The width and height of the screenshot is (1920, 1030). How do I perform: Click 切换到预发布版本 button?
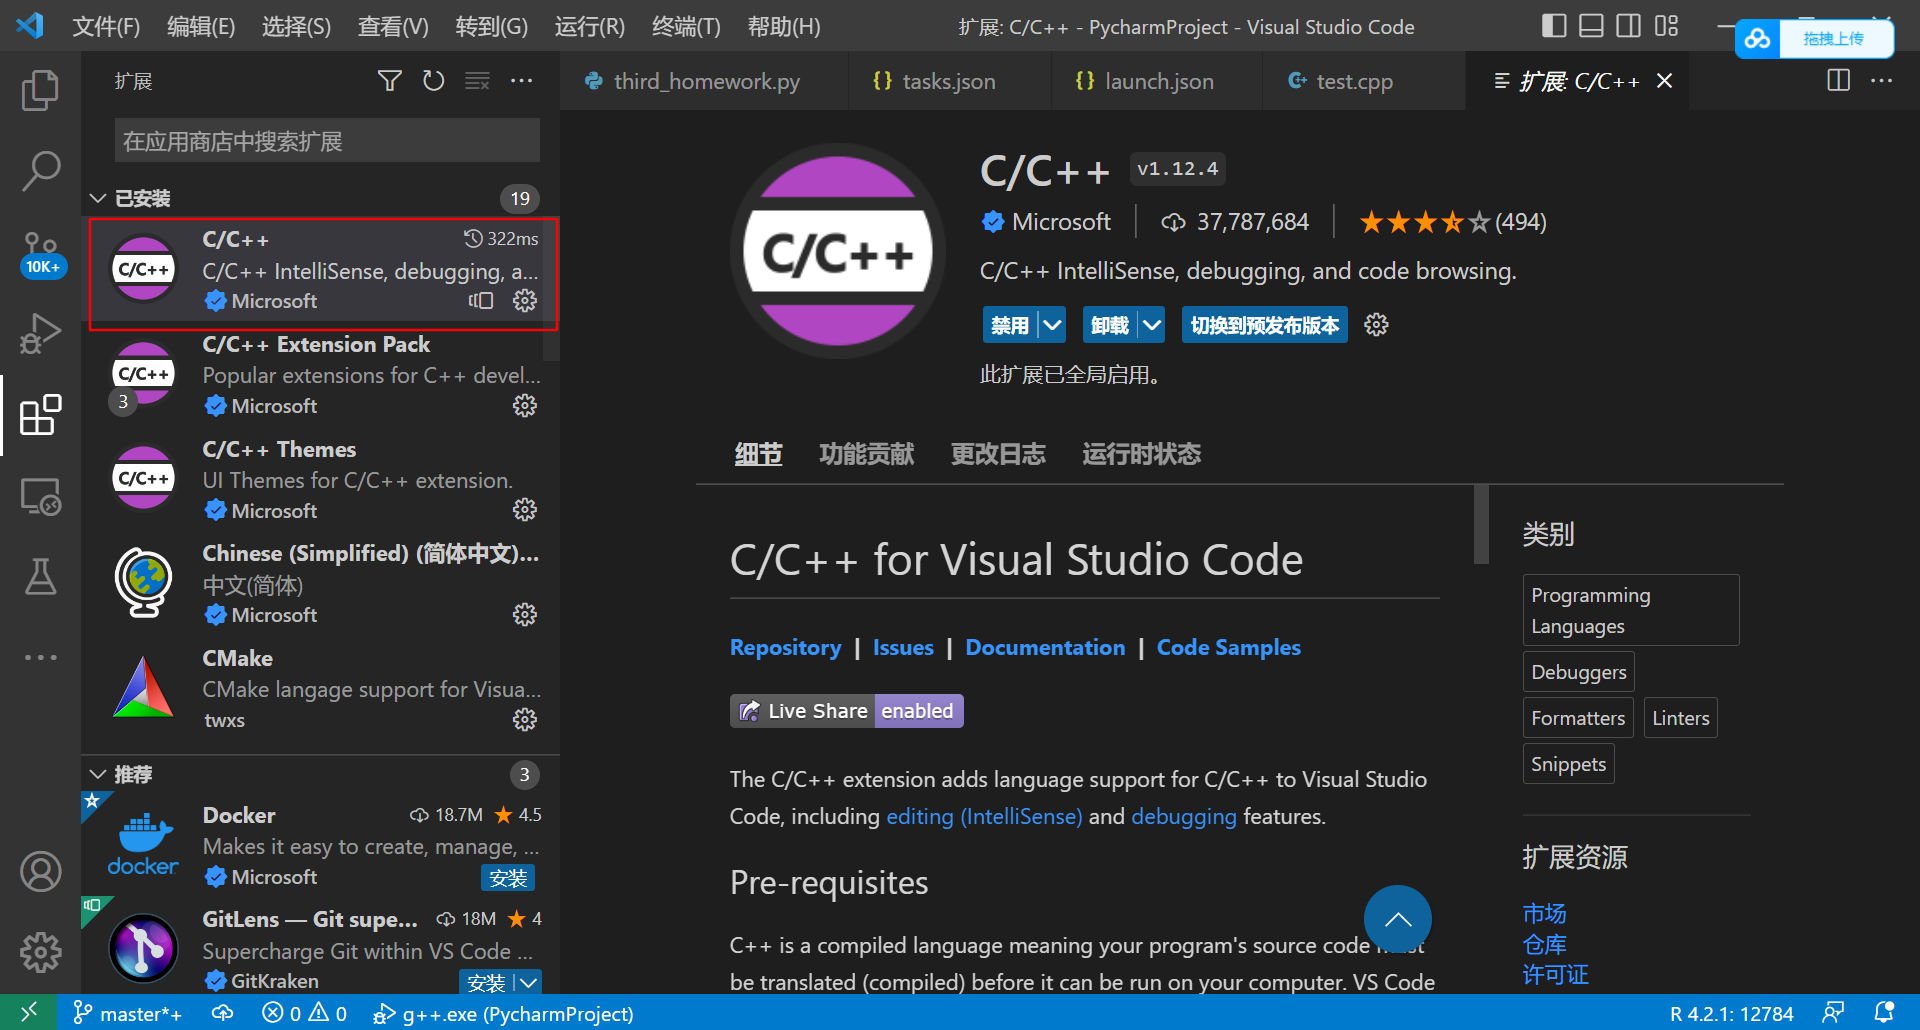pos(1264,325)
